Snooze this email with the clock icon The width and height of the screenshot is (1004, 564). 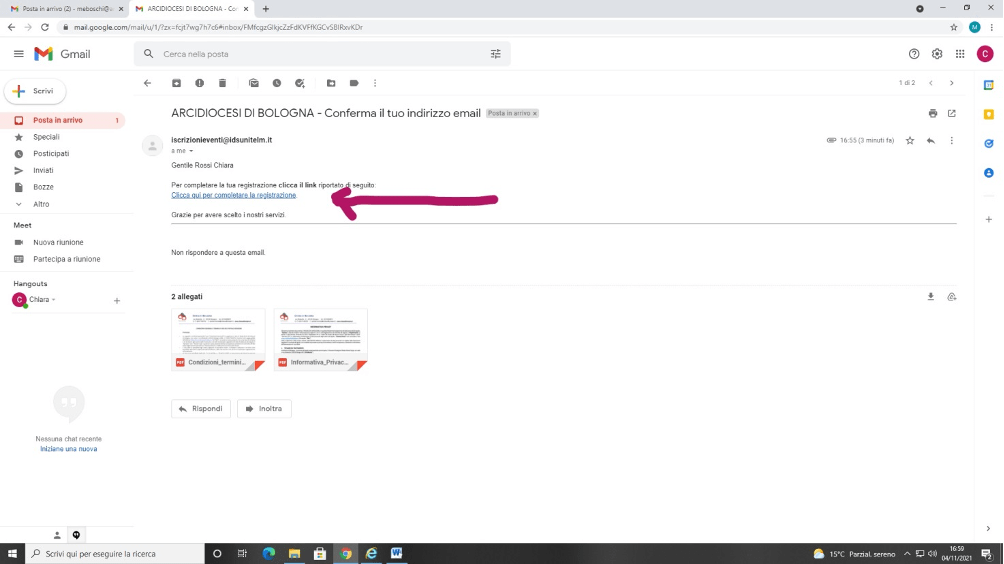[x=277, y=83]
